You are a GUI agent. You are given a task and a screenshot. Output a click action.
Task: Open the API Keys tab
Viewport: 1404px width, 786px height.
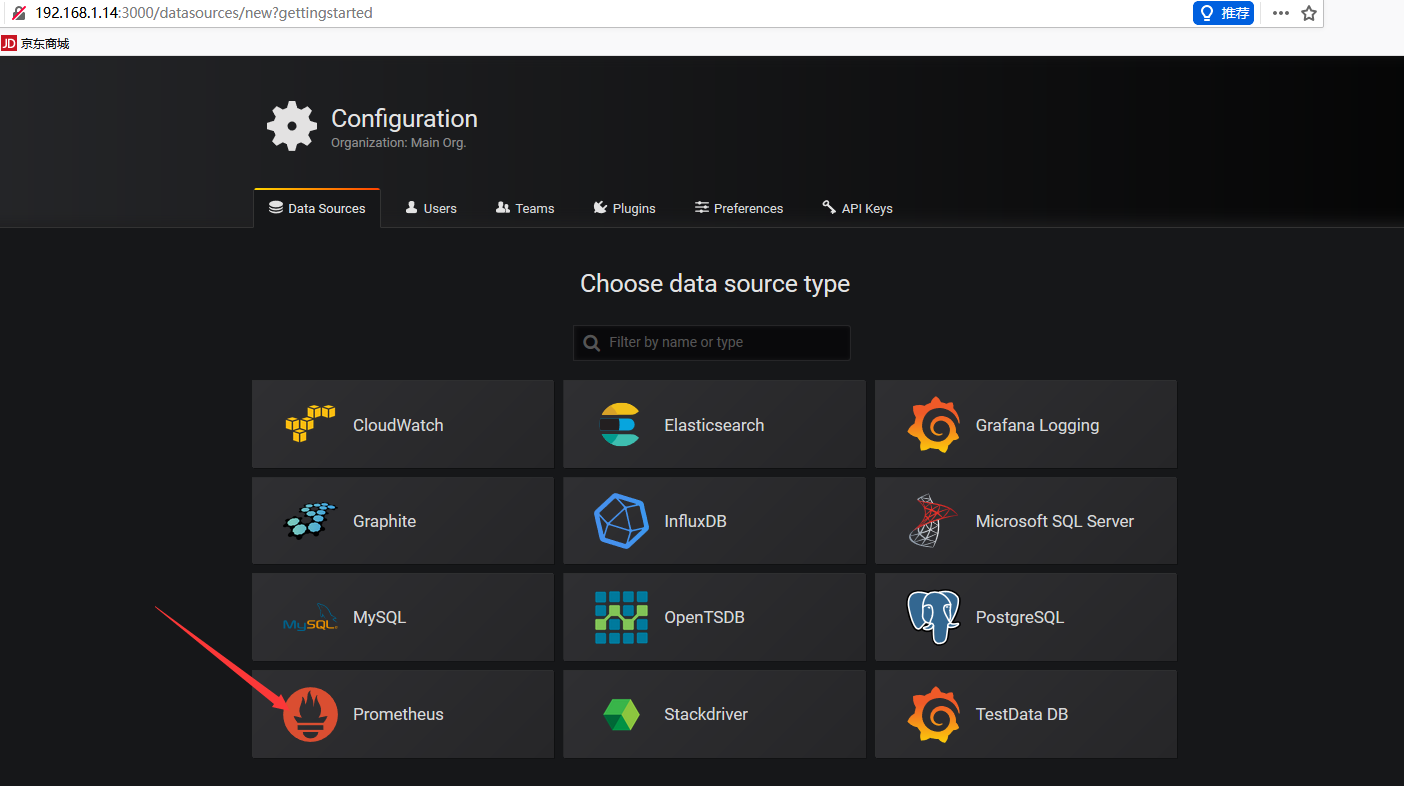[857, 208]
